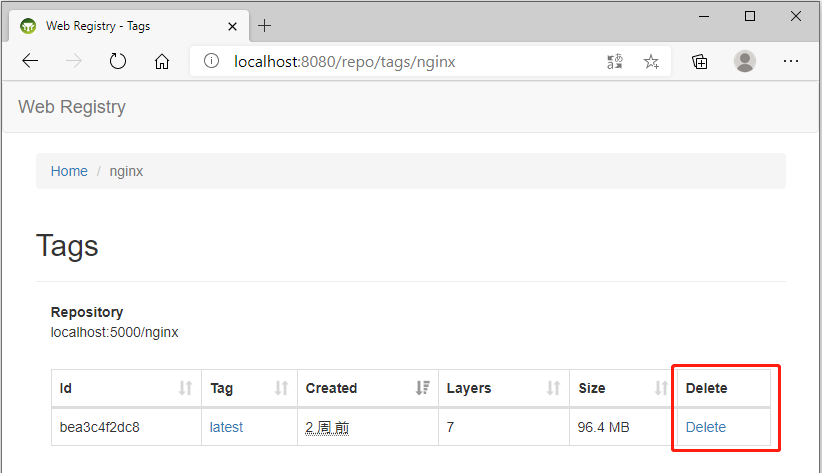Add this page to favorites star
This screenshot has height=473, width=822.
[651, 61]
